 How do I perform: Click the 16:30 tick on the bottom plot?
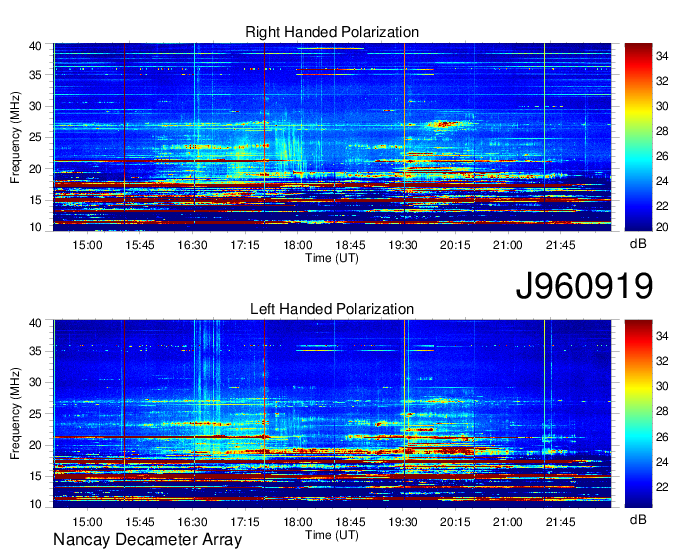pyautogui.click(x=192, y=522)
